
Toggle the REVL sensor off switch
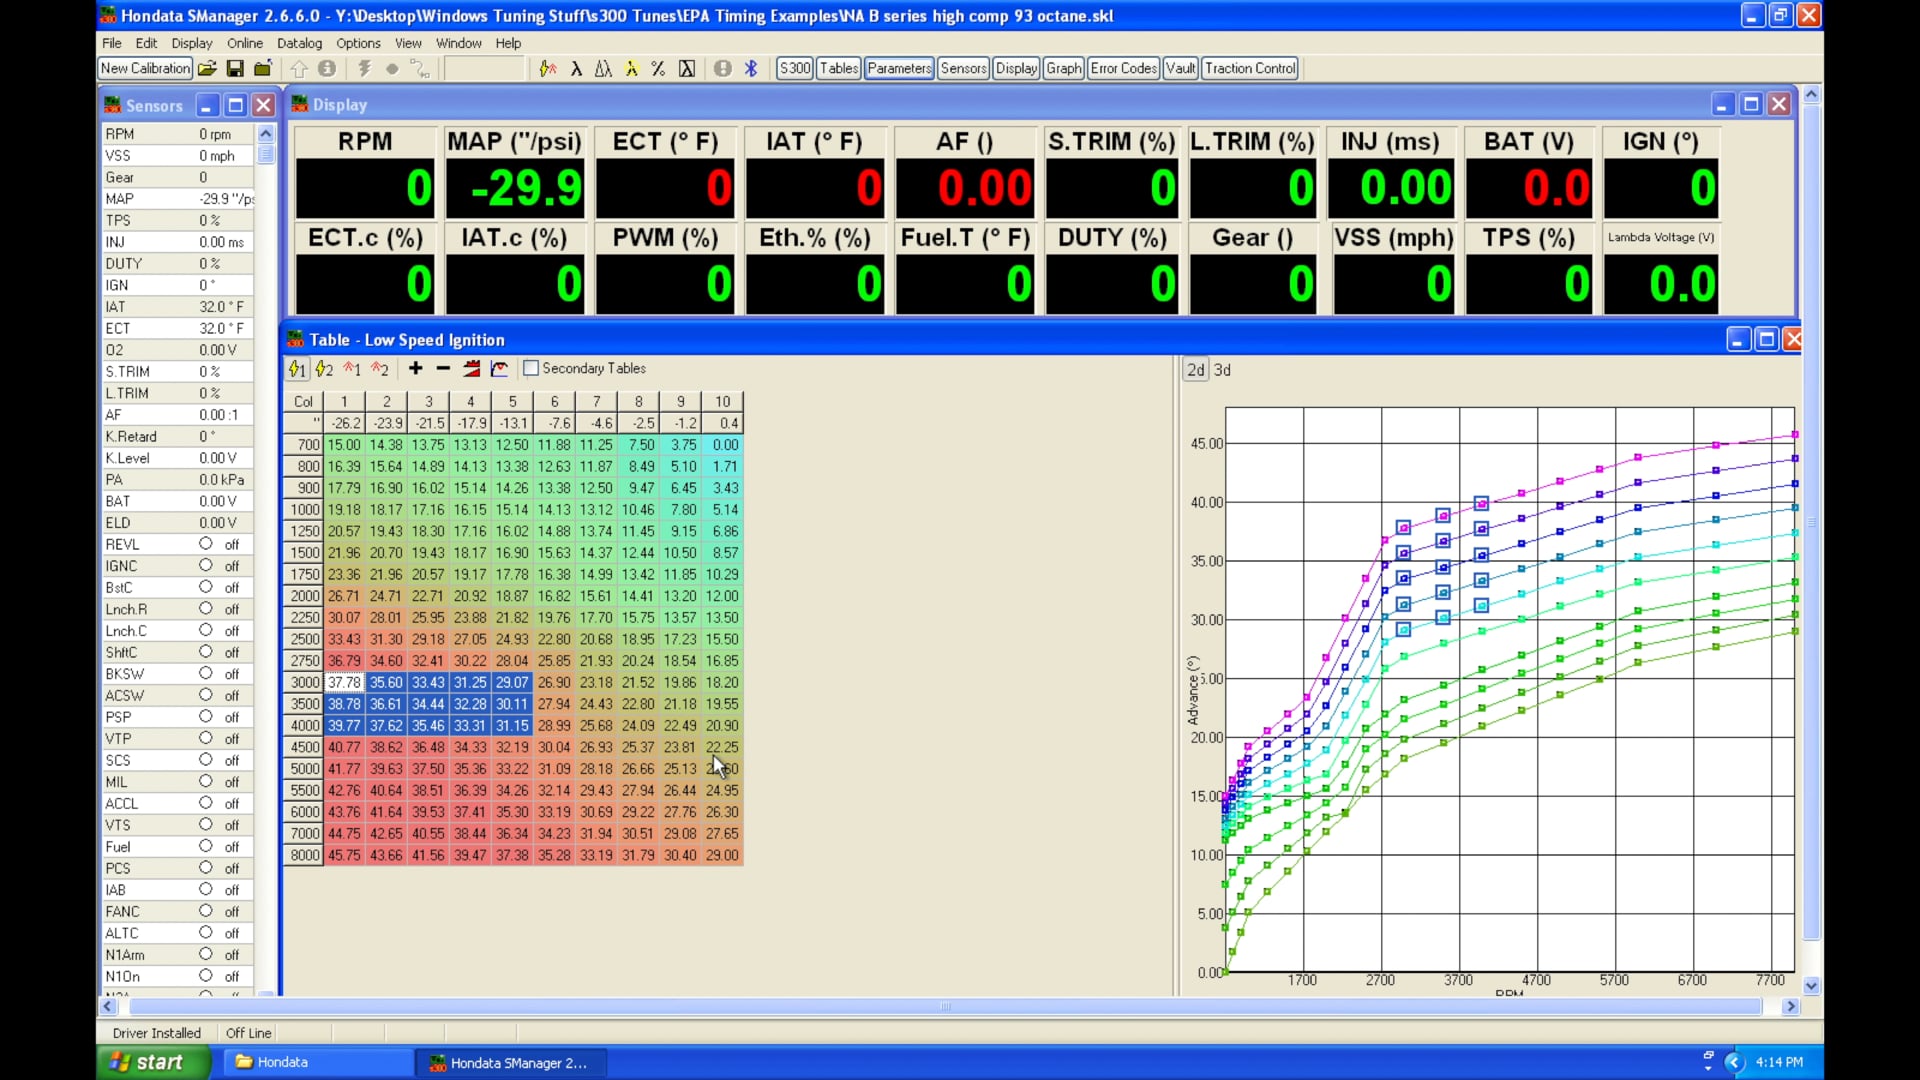tap(207, 544)
